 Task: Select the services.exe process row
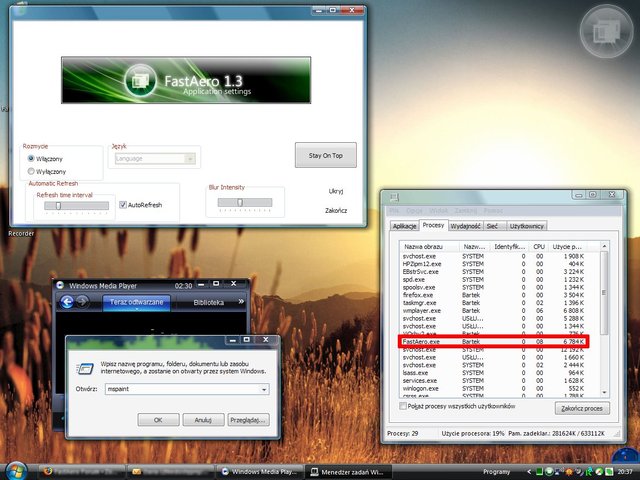coord(494,380)
